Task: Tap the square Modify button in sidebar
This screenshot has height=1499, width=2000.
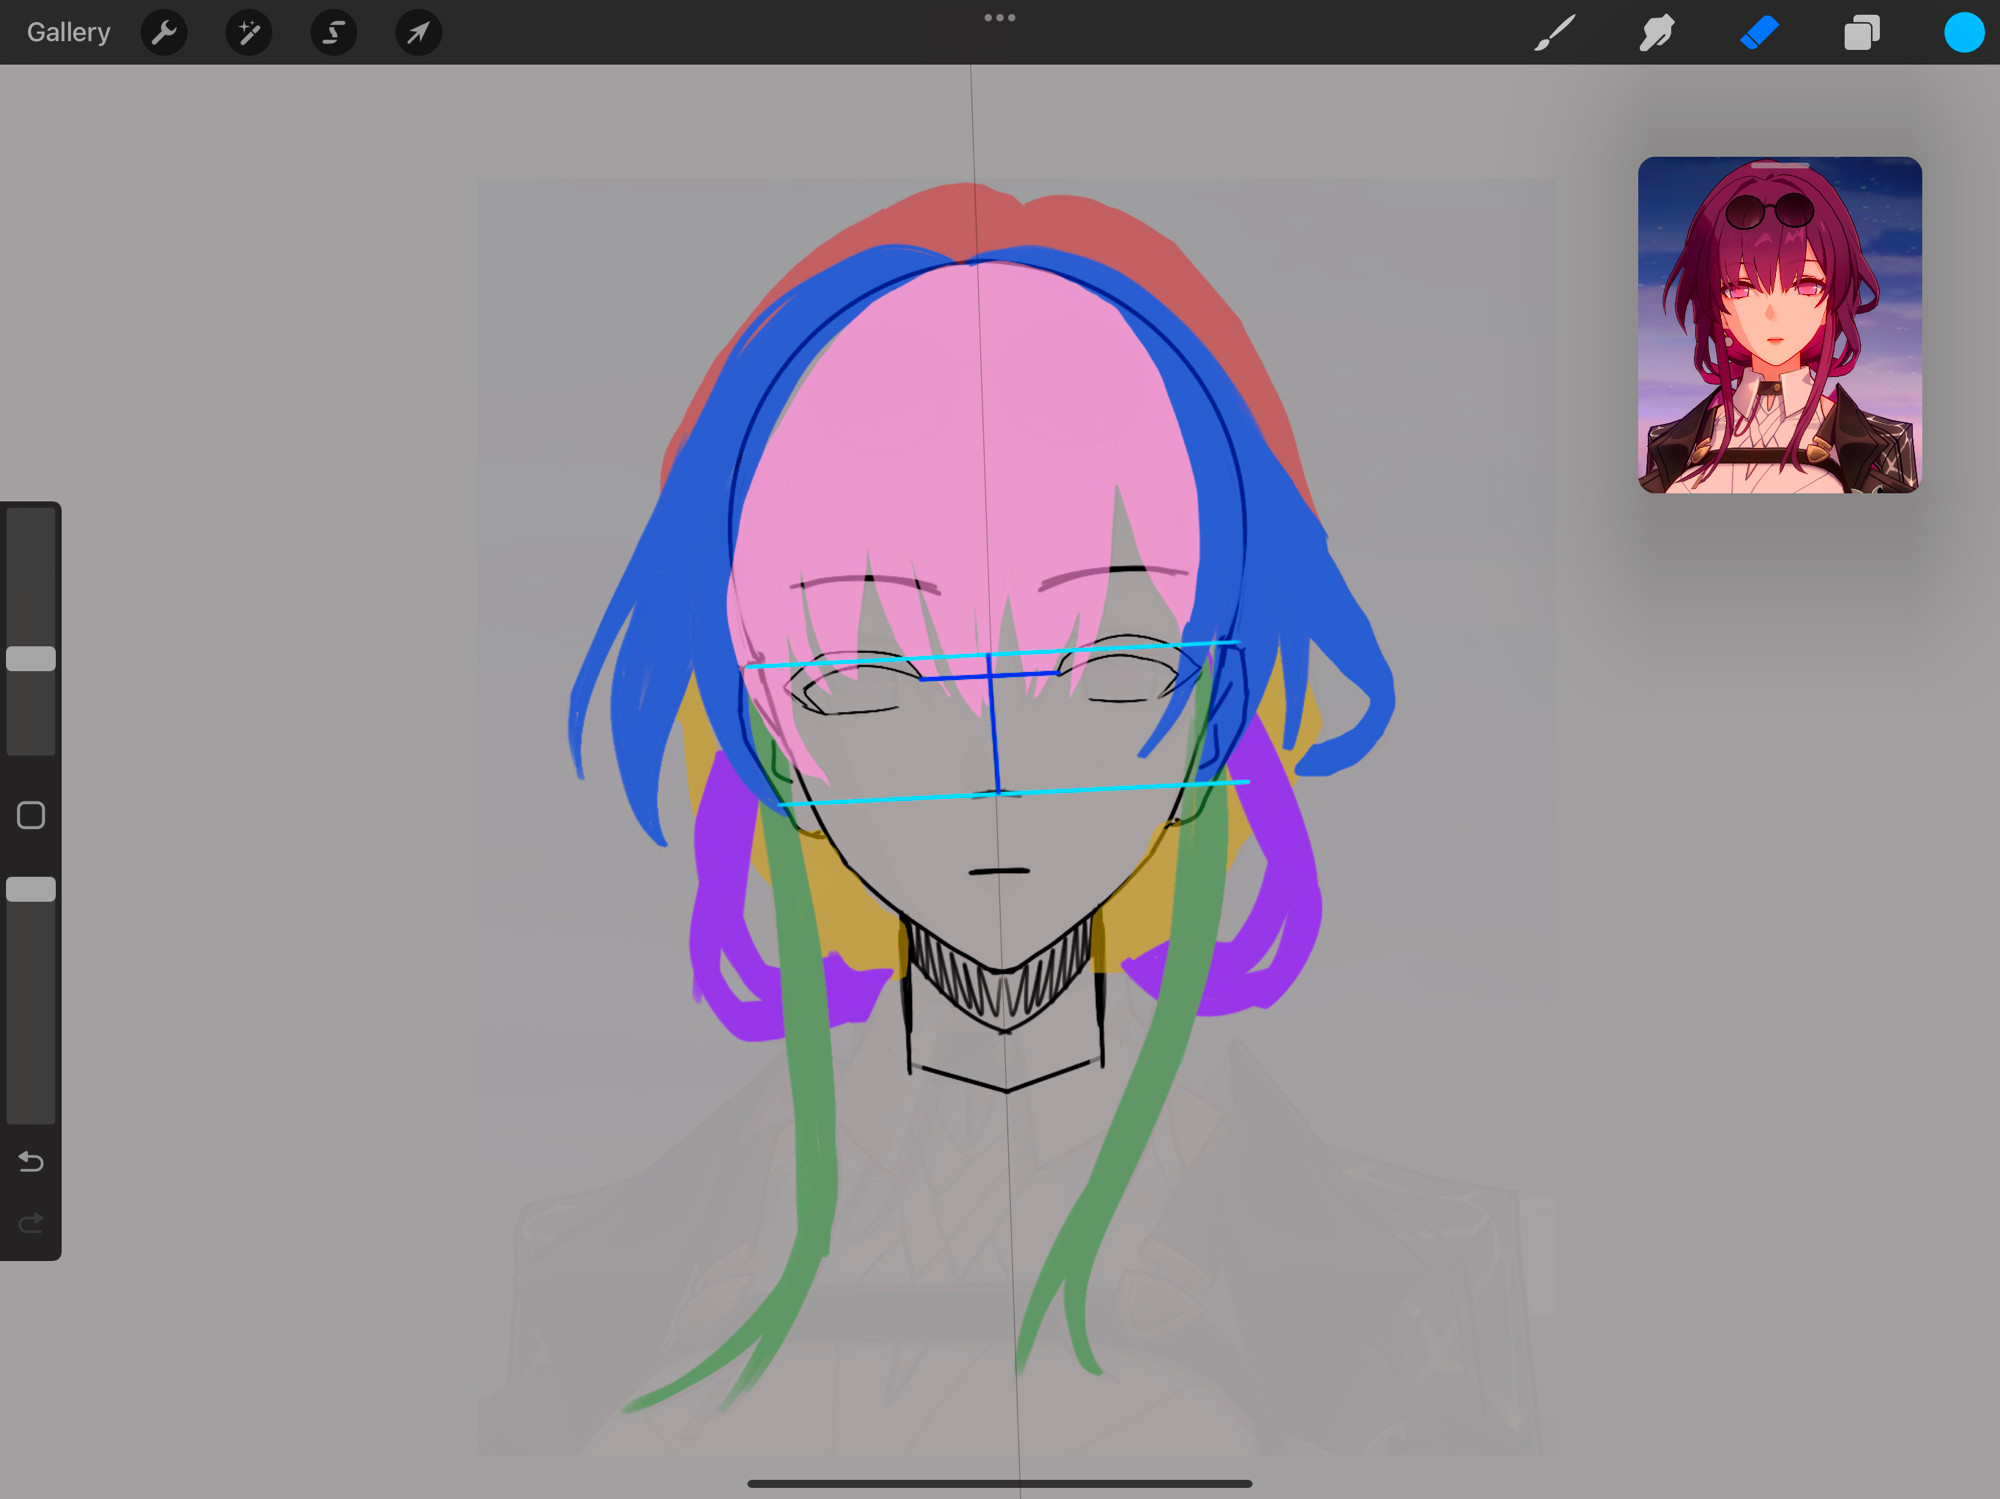Action: pos(31,815)
